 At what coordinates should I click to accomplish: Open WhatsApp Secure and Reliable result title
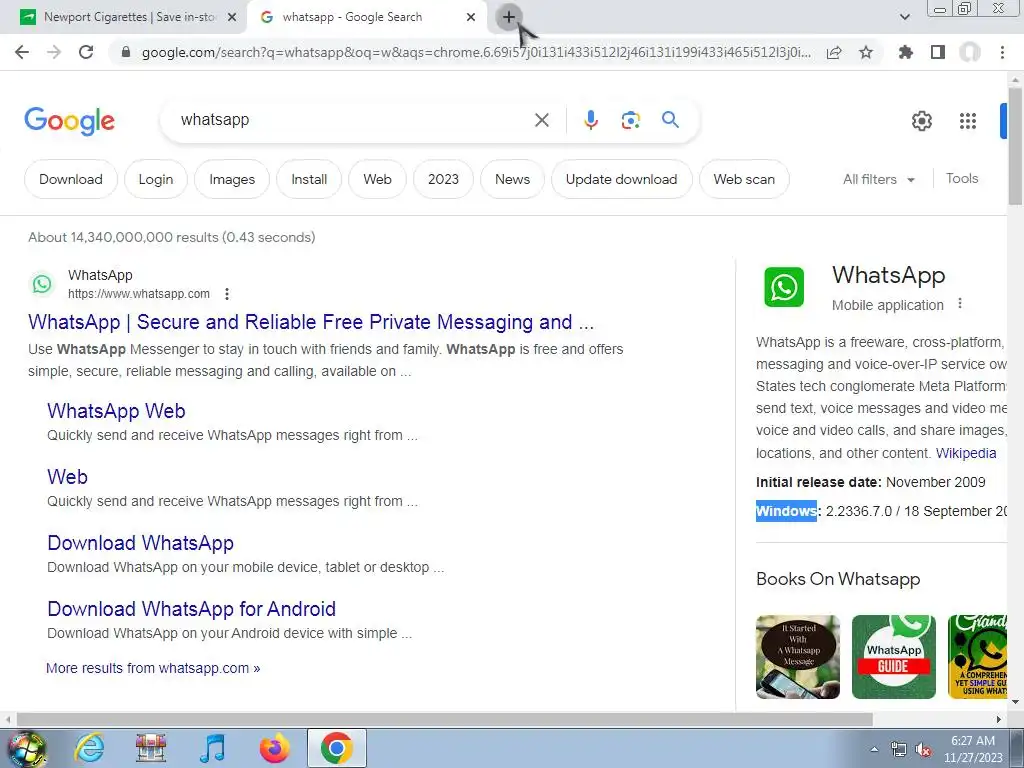tap(312, 322)
